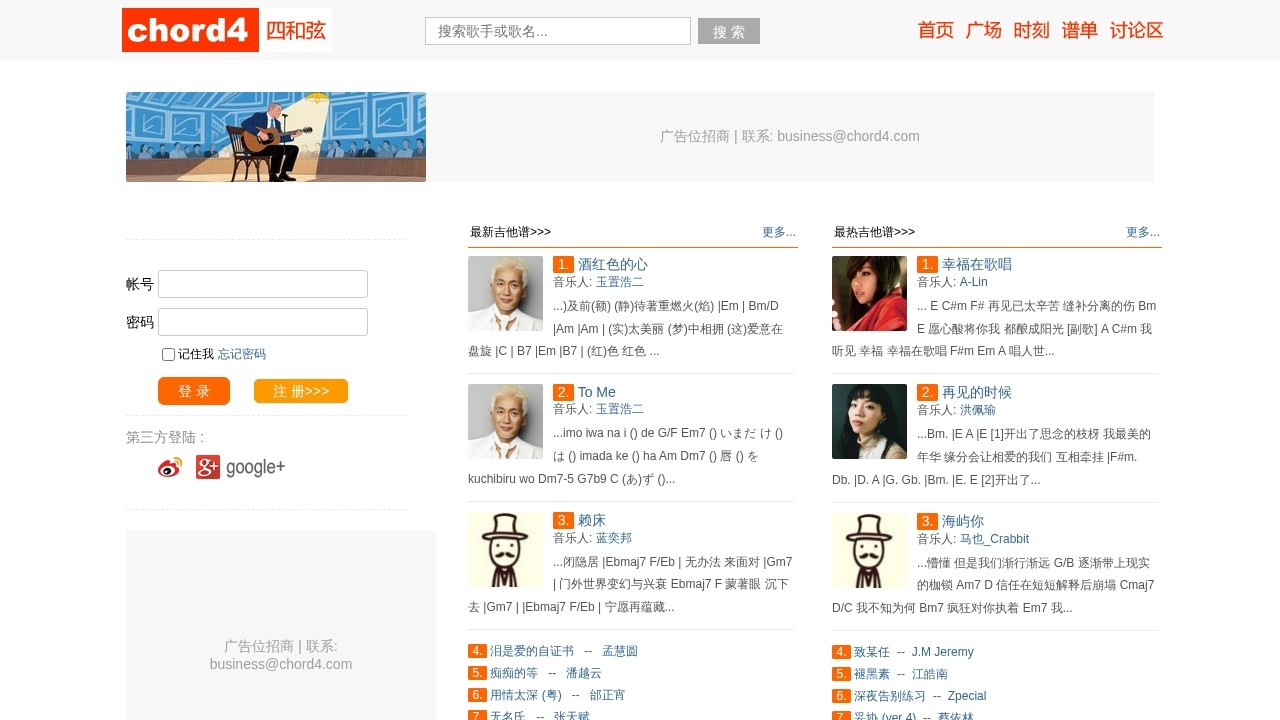Expand 更多 for newest guitar tabs
1280x720 pixels.
click(778, 232)
